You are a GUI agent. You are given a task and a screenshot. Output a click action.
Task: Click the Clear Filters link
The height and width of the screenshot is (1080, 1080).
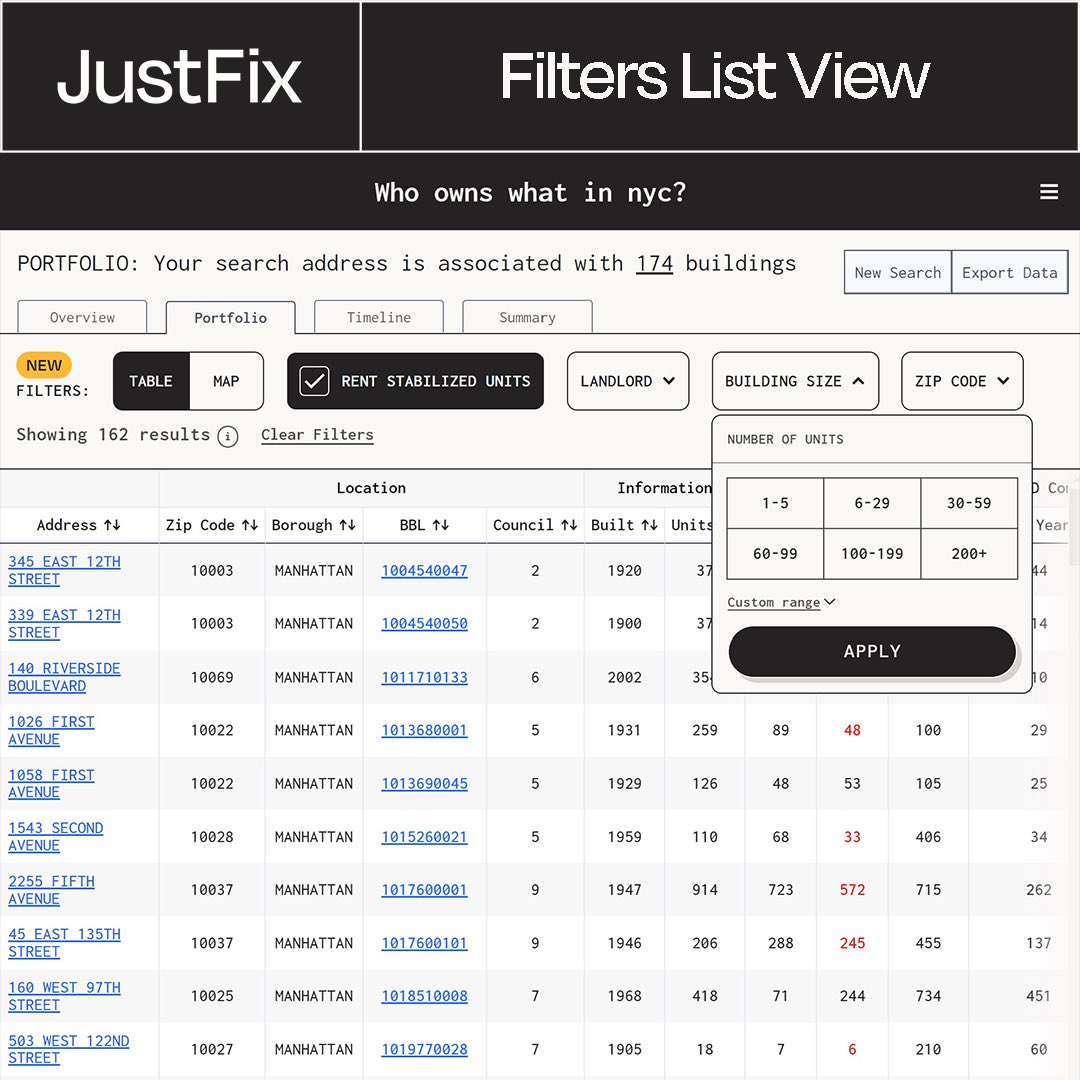click(317, 435)
